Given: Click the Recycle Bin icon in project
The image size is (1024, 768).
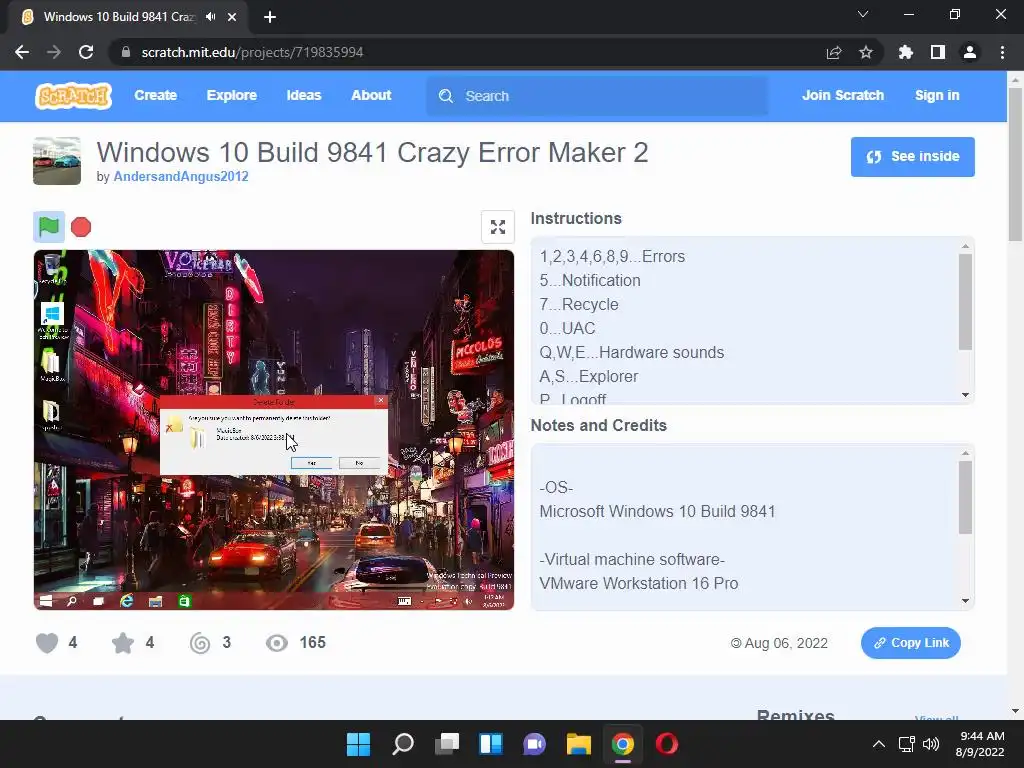Looking at the screenshot, I should pos(52,266).
